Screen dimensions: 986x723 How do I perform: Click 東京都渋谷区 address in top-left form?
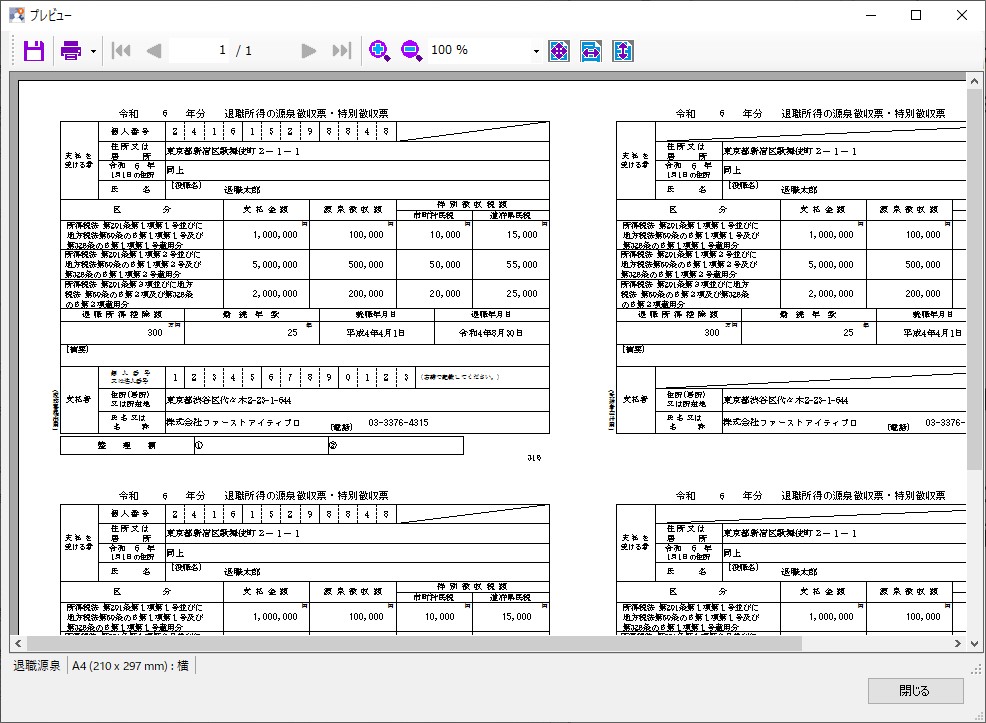228,400
